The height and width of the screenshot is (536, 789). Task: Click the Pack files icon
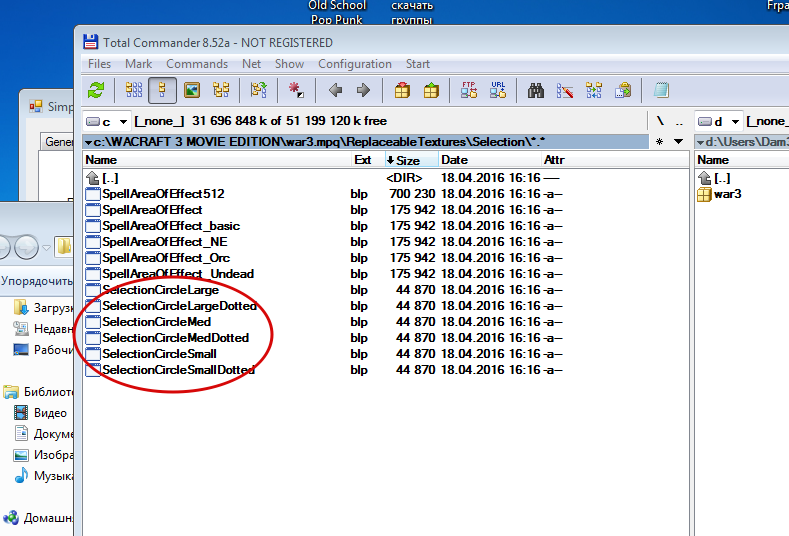click(x=402, y=91)
